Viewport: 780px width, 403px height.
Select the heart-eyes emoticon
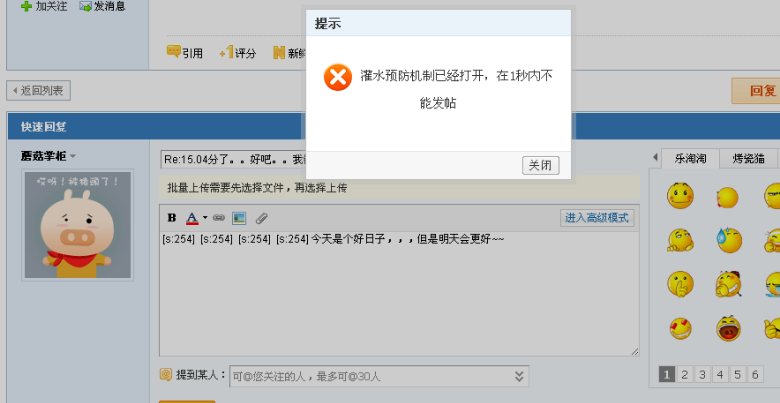(x=680, y=328)
